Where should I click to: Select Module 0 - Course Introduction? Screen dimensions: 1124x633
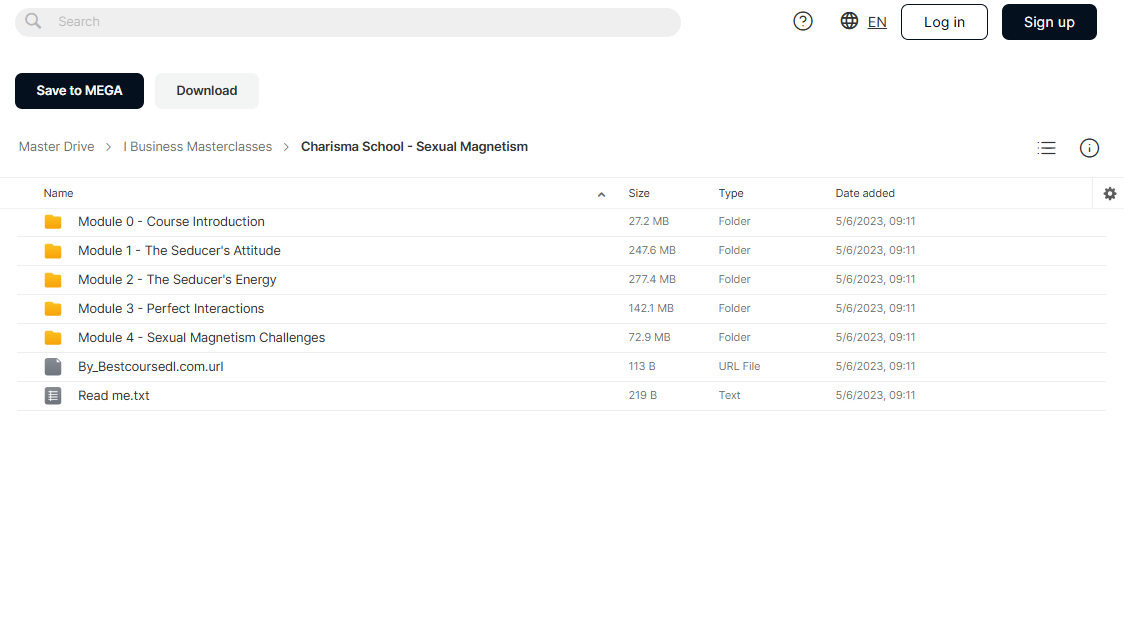171,222
